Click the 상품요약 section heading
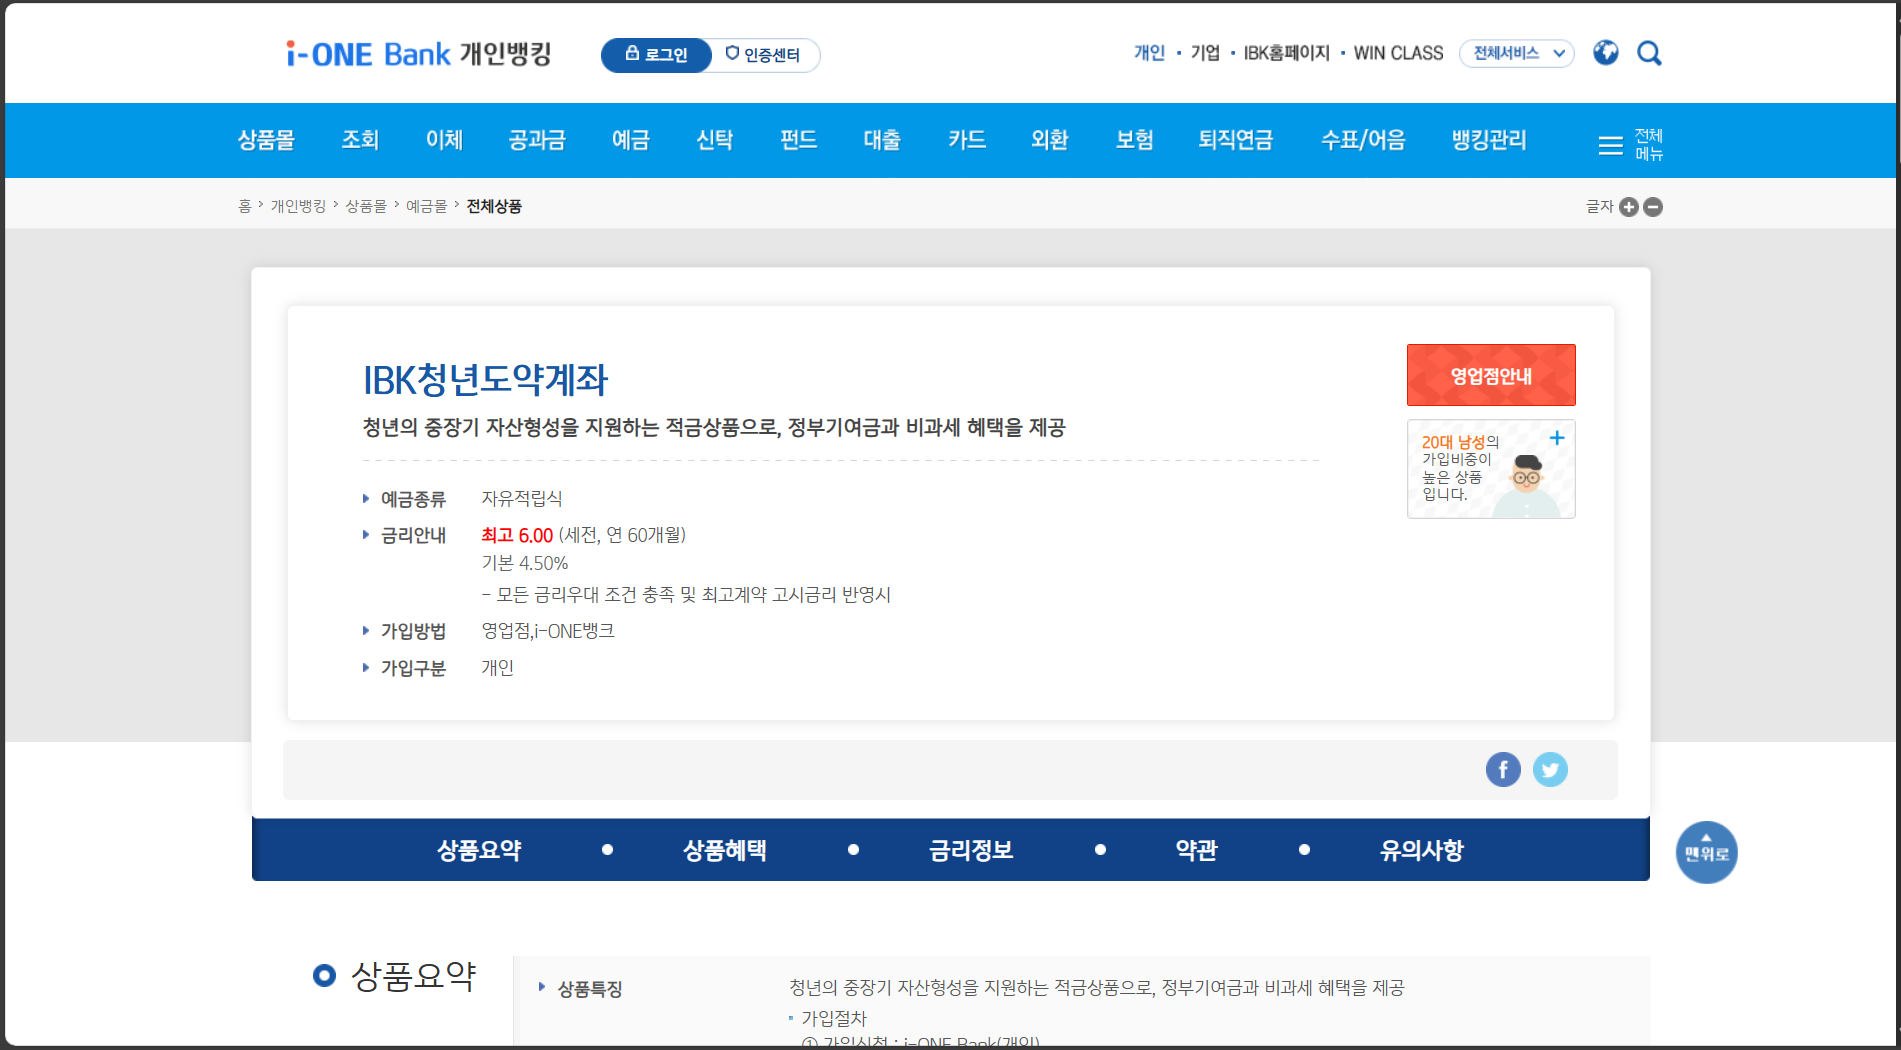This screenshot has height=1050, width=1901. click(413, 975)
